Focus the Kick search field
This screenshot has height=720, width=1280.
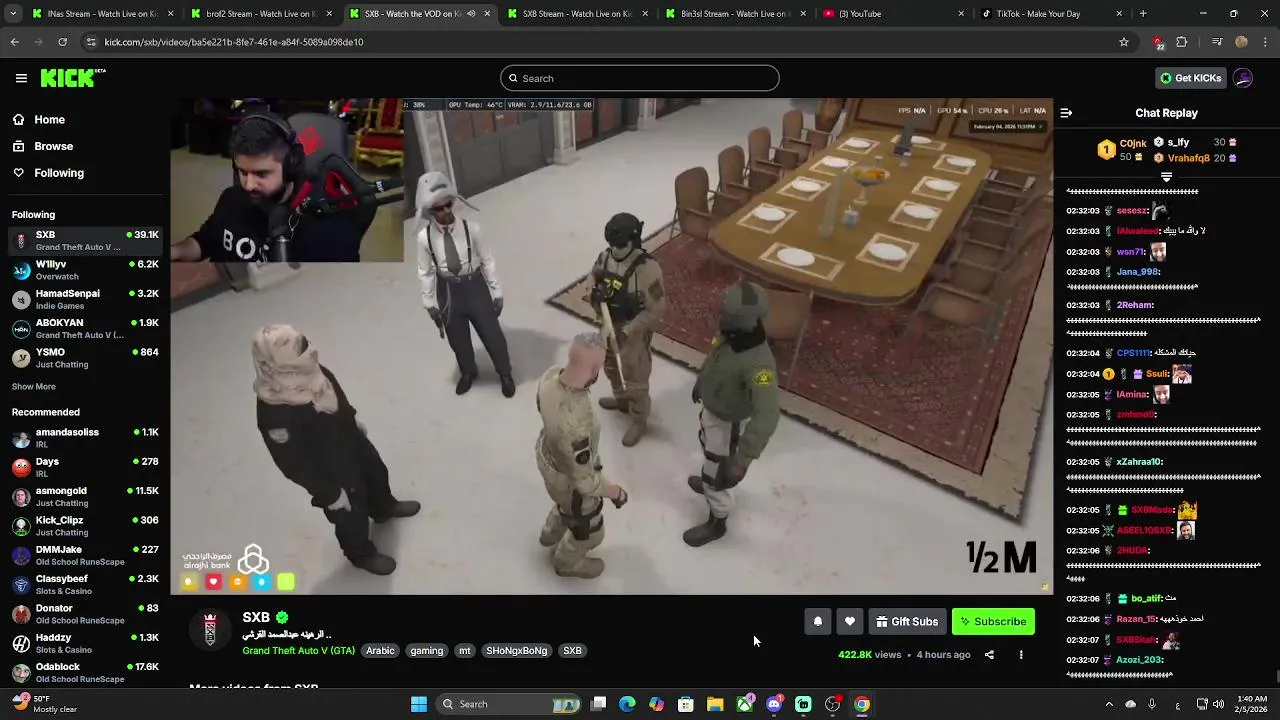640,78
